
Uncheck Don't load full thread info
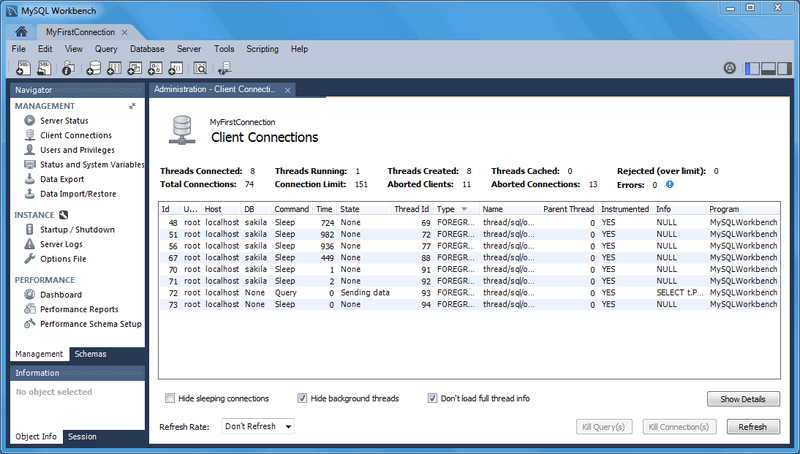coord(432,398)
